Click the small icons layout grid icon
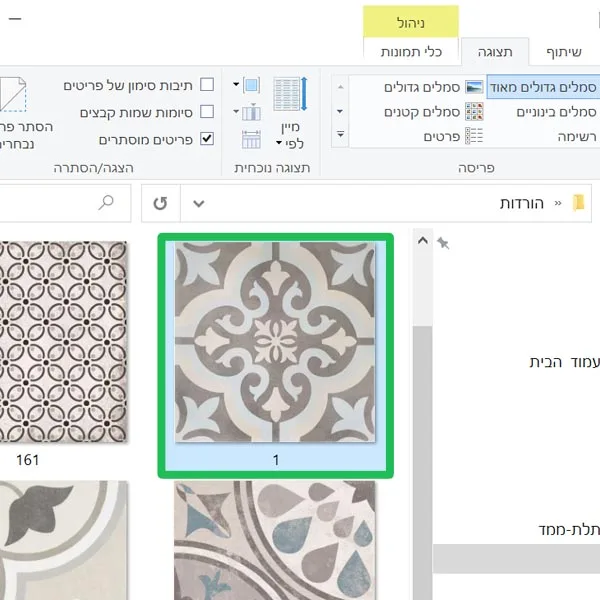The image size is (600, 600). pos(474,112)
